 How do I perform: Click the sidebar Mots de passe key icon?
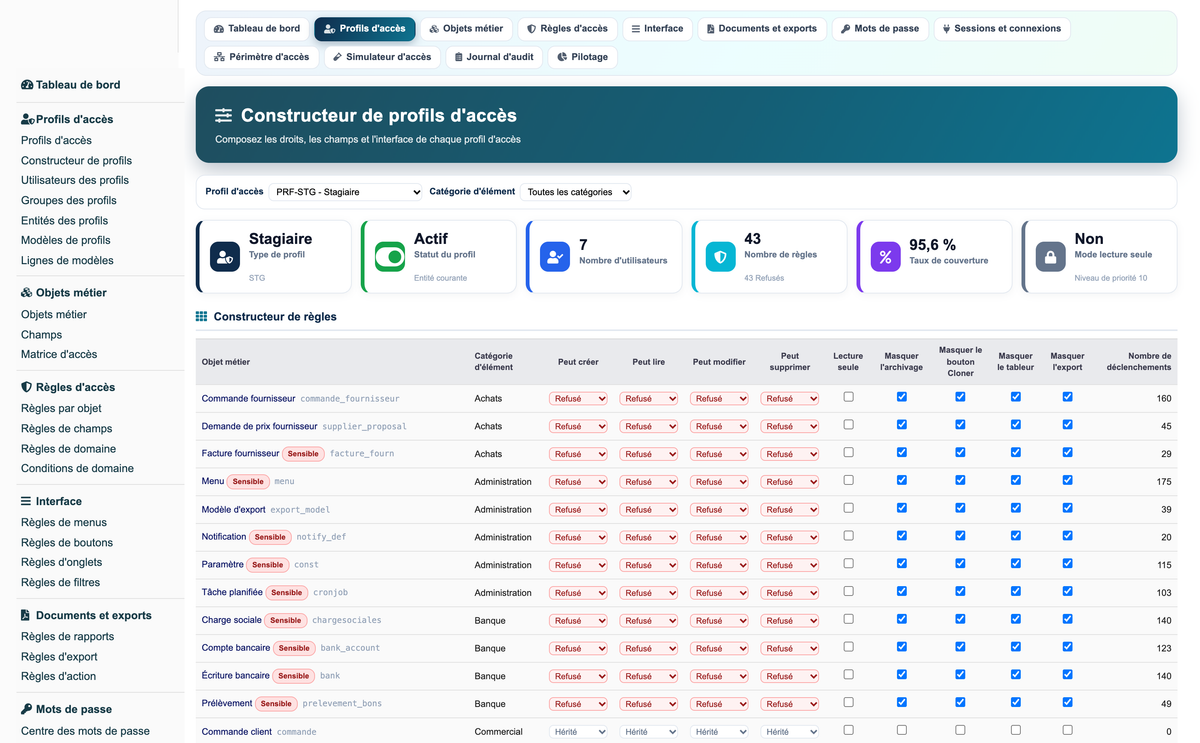(x=27, y=709)
